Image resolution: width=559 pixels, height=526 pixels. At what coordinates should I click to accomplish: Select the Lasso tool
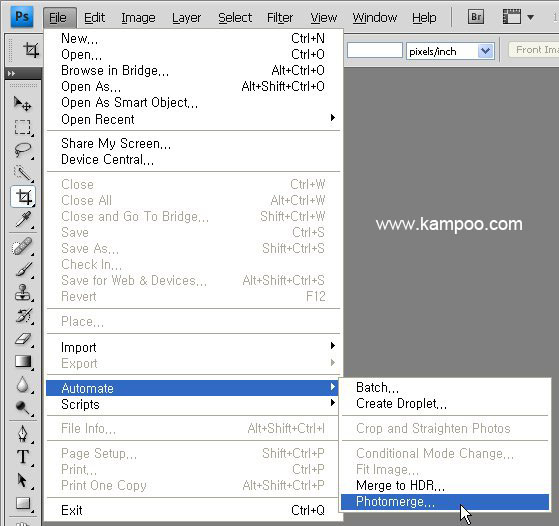click(x=23, y=150)
